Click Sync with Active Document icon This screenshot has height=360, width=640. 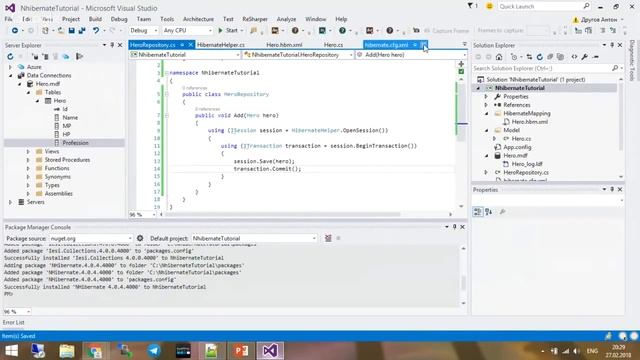(529, 57)
